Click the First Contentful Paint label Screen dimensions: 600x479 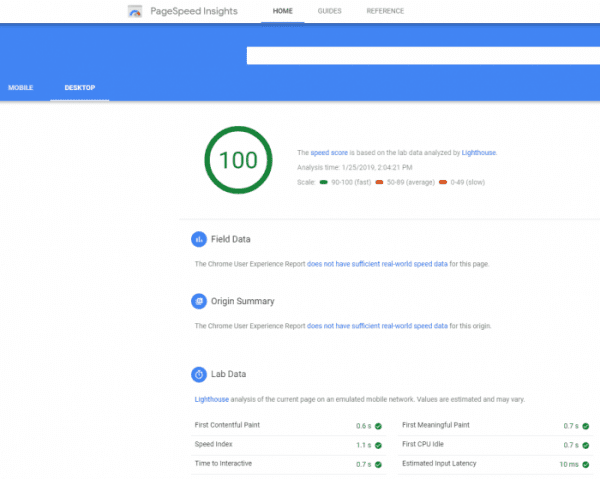[x=227, y=425]
